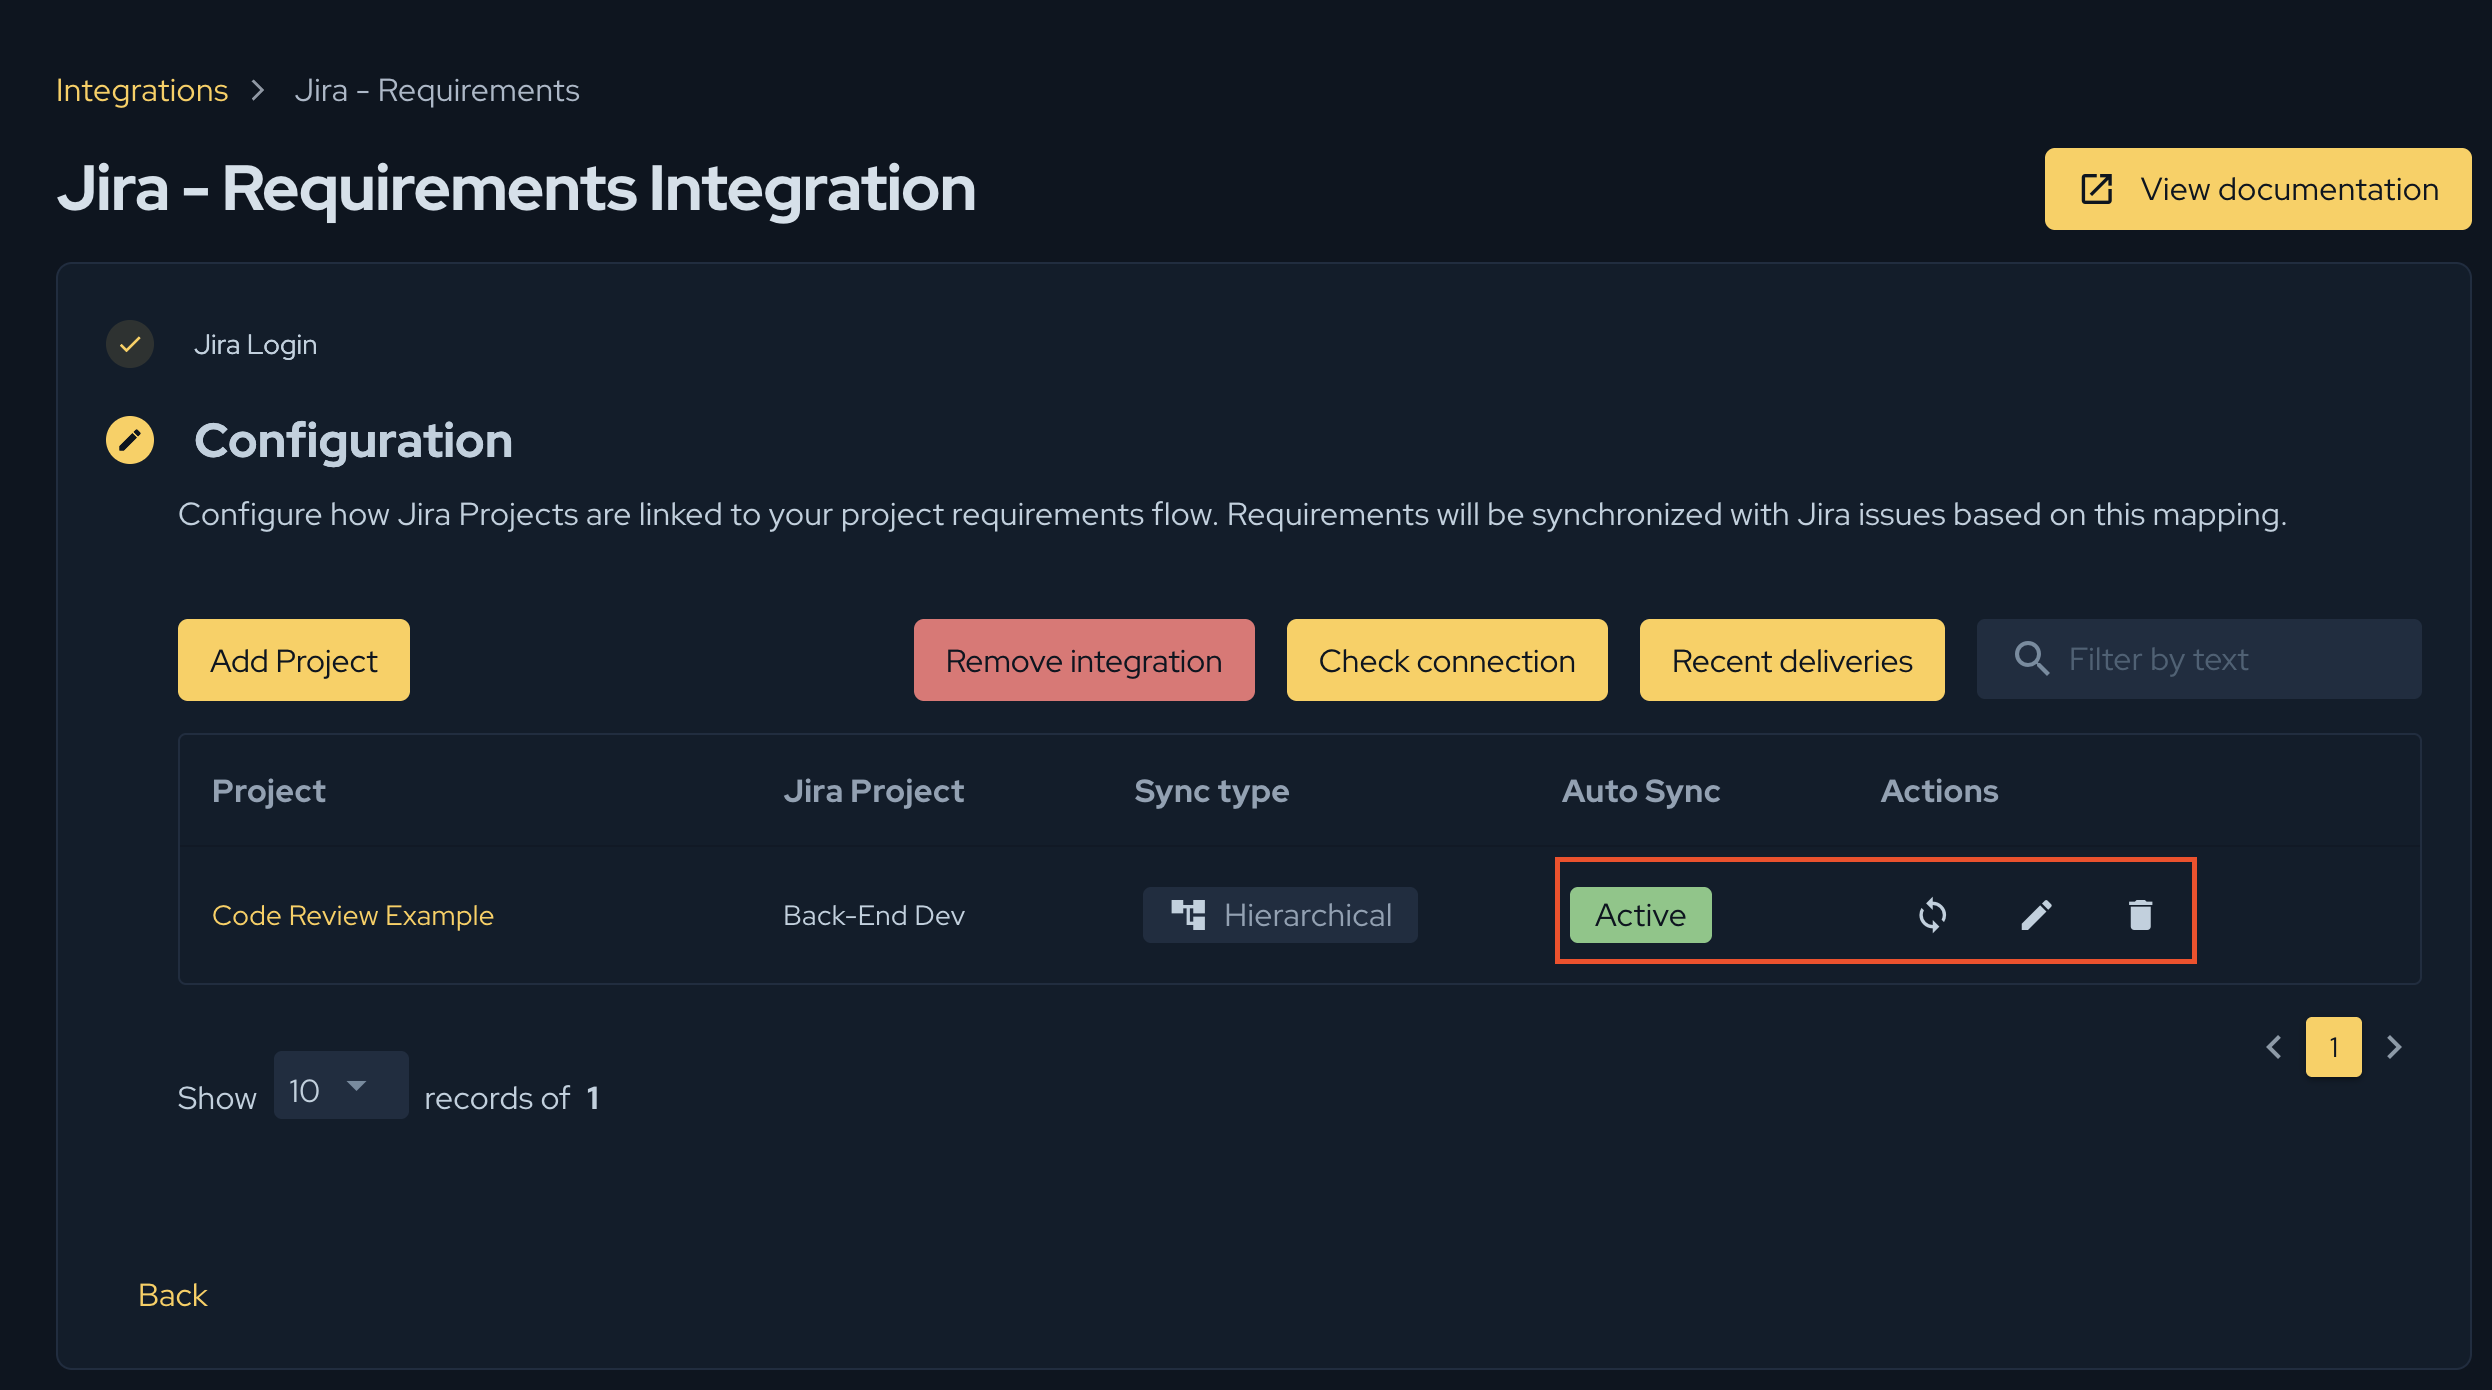Select the Integrations breadcrumb link
Image resolution: width=2492 pixels, height=1390 pixels.
142,90
